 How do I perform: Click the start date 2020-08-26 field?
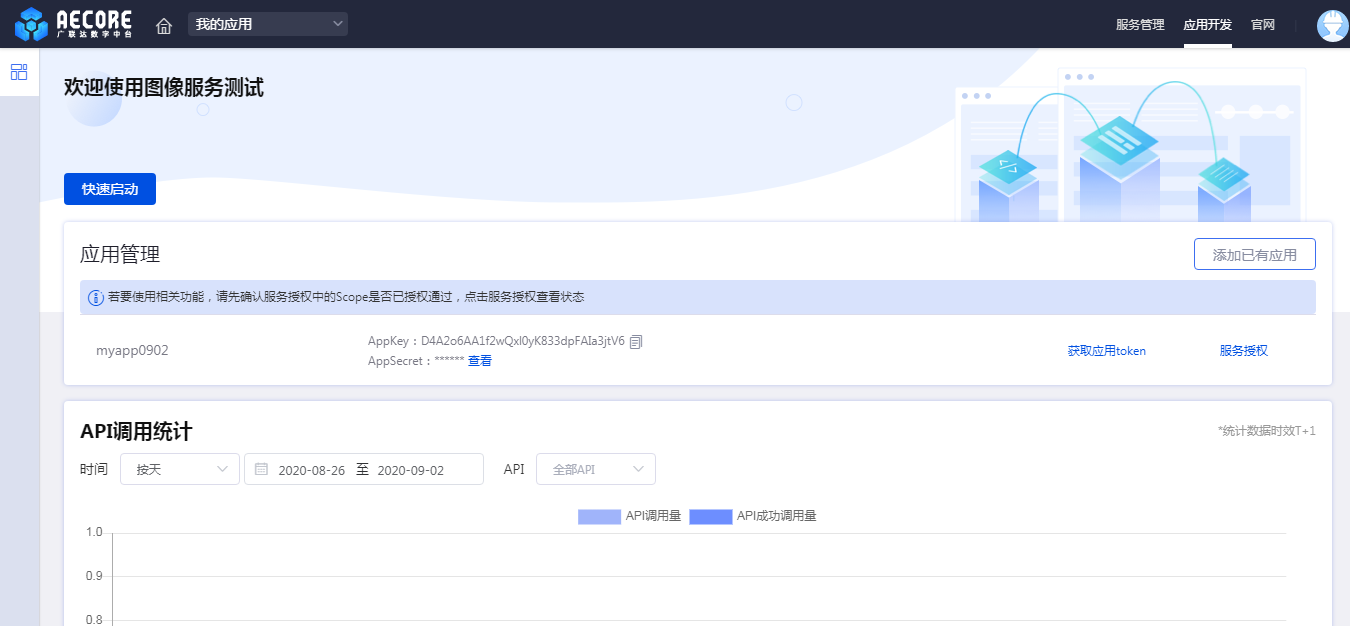click(x=311, y=470)
